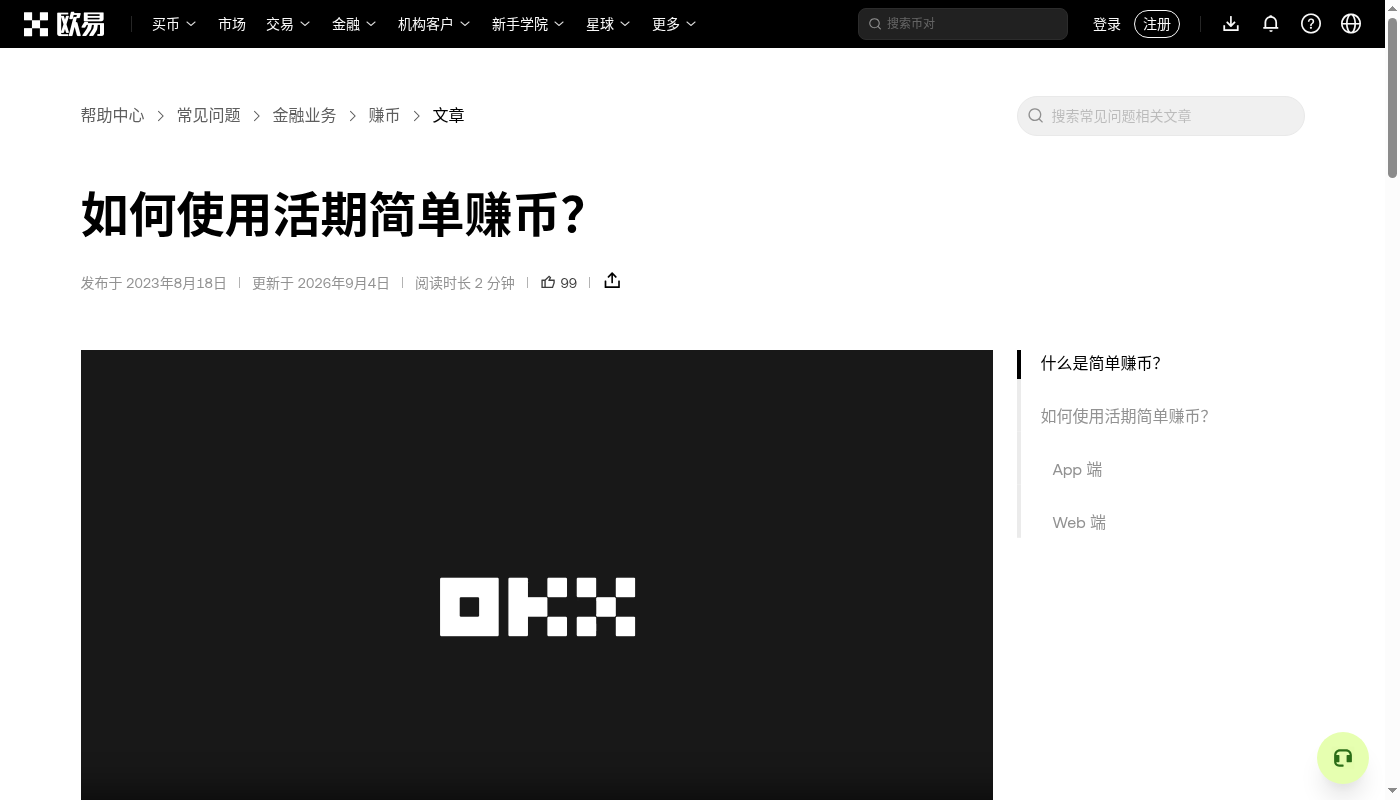Expand the 新手学院 dropdown menu
Image resolution: width=1400 pixels, height=800 pixels.
click(x=528, y=24)
